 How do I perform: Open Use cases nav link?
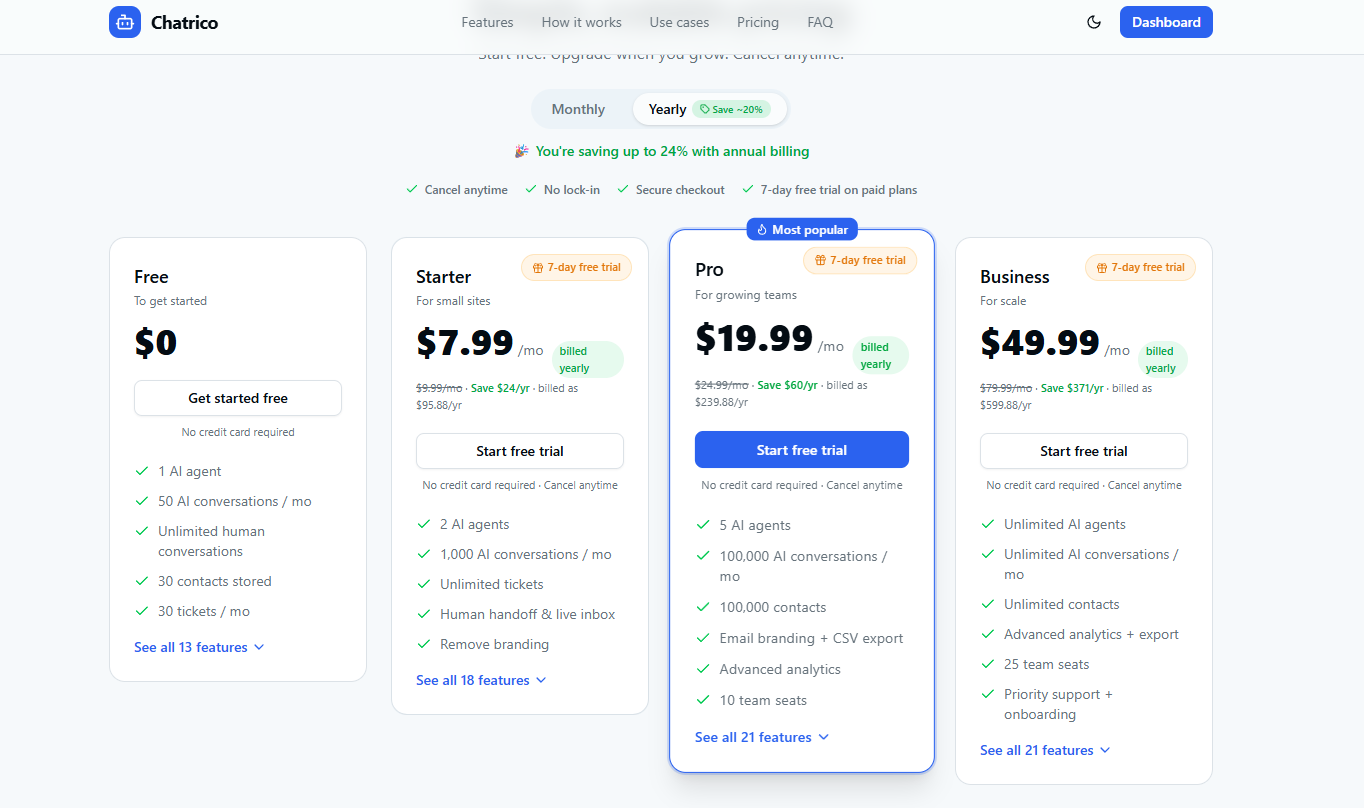(x=679, y=22)
